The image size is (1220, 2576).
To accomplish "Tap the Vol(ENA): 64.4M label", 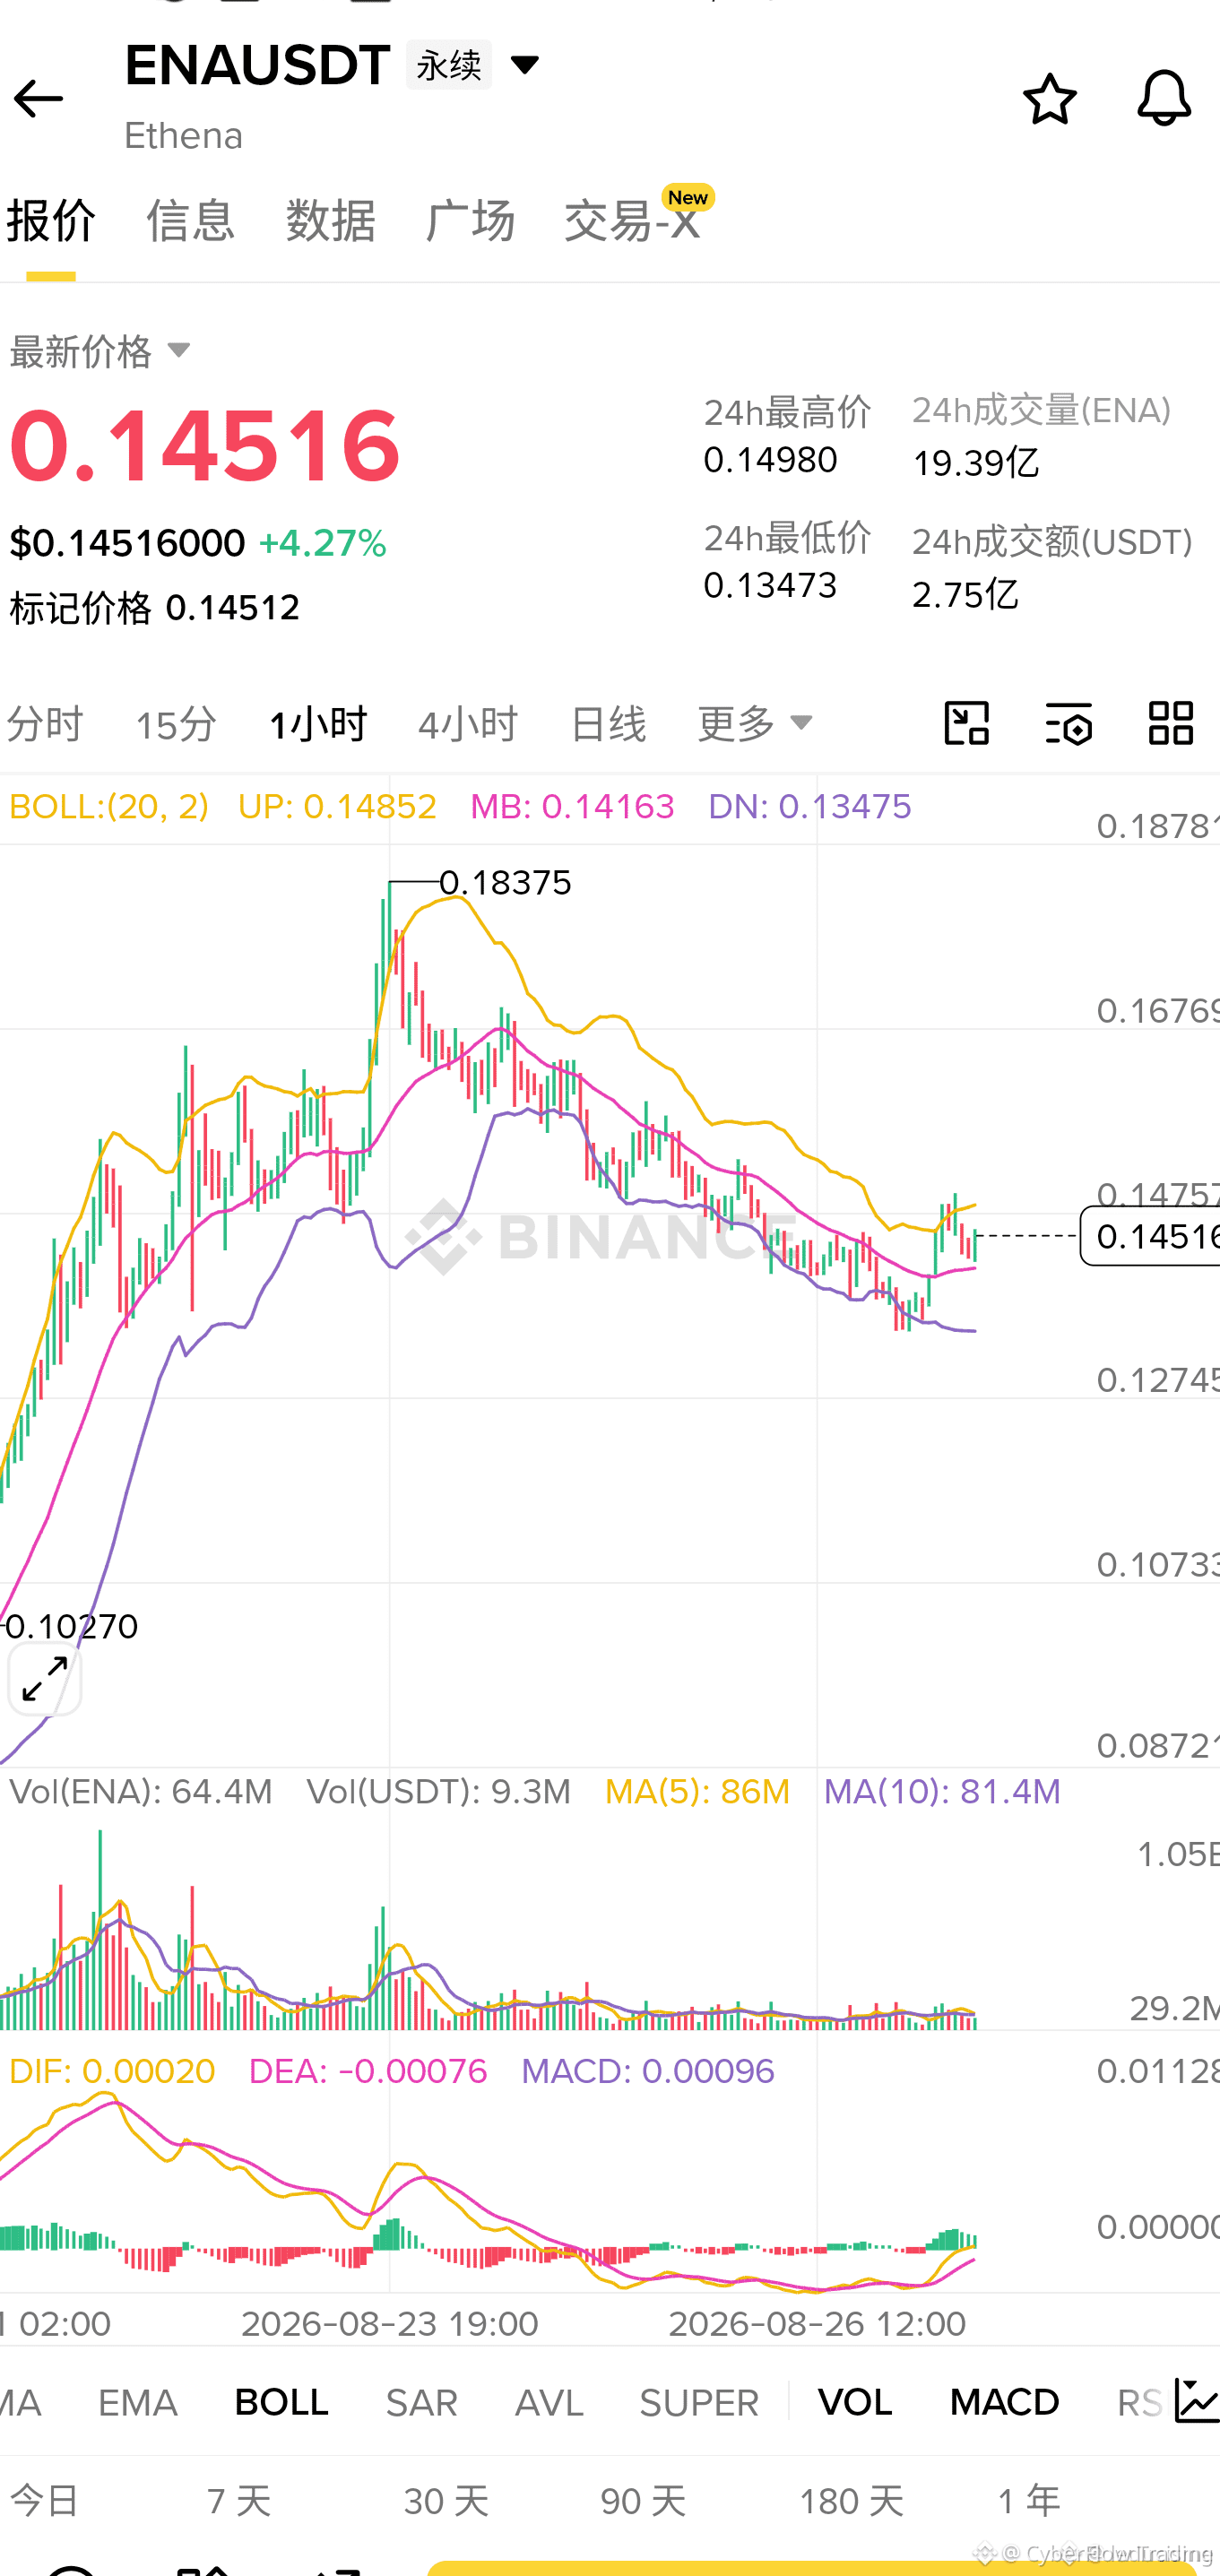I will coord(141,1790).
